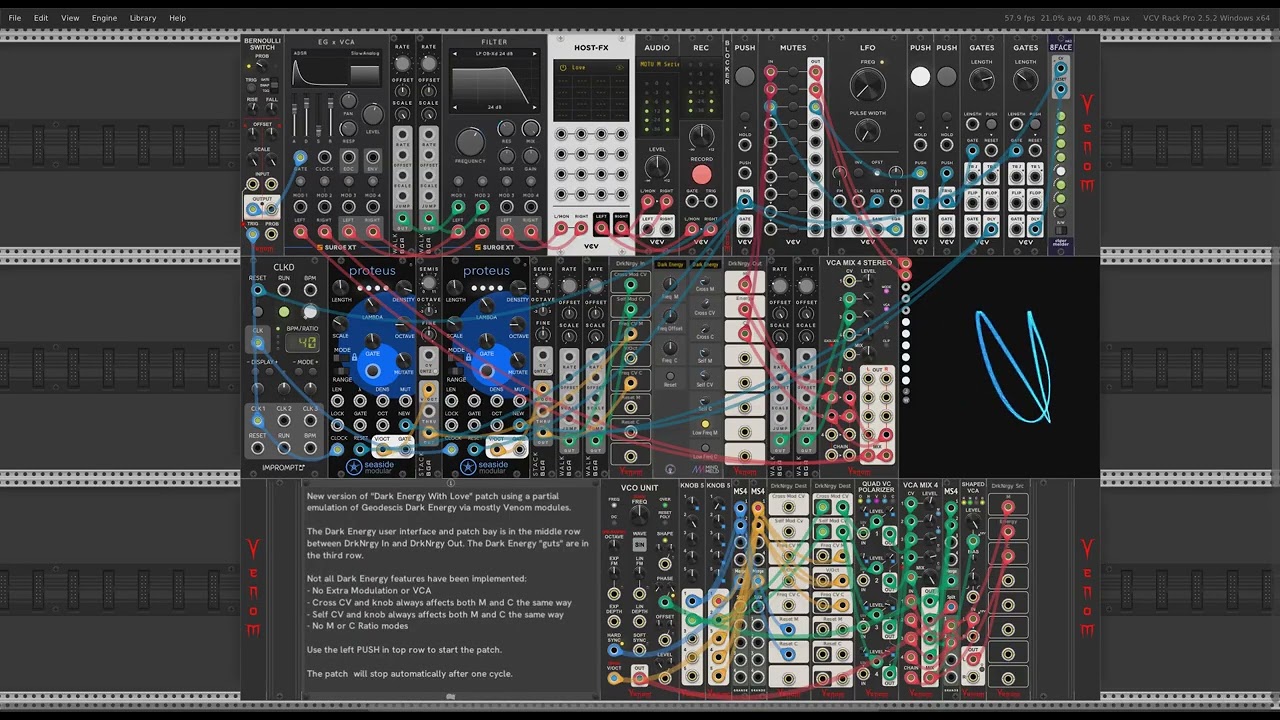
Task: Open the File menu
Action: pyautogui.click(x=15, y=18)
